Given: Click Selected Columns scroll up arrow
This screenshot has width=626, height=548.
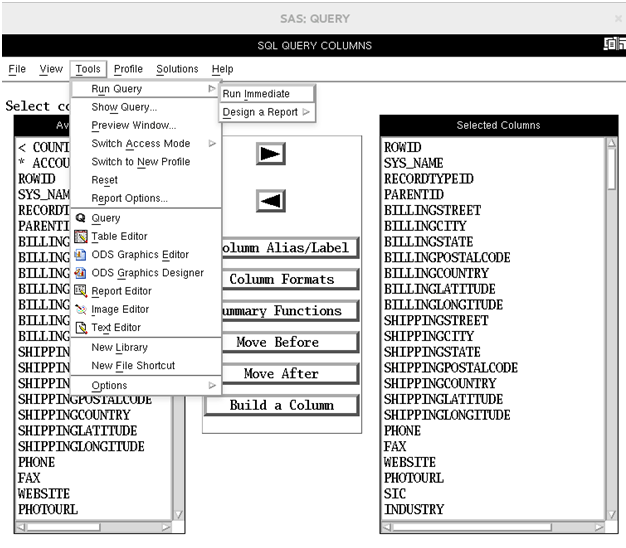Looking at the screenshot, I should click(611, 142).
